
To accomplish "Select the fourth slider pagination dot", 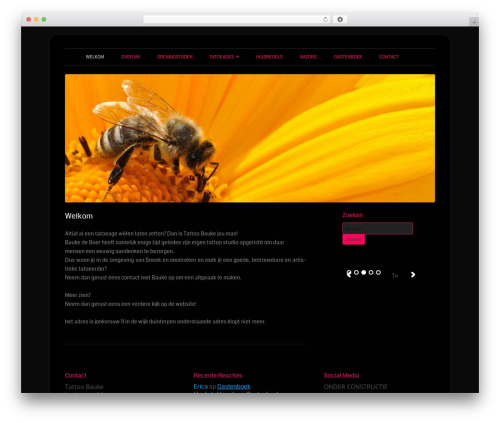I will (x=371, y=272).
